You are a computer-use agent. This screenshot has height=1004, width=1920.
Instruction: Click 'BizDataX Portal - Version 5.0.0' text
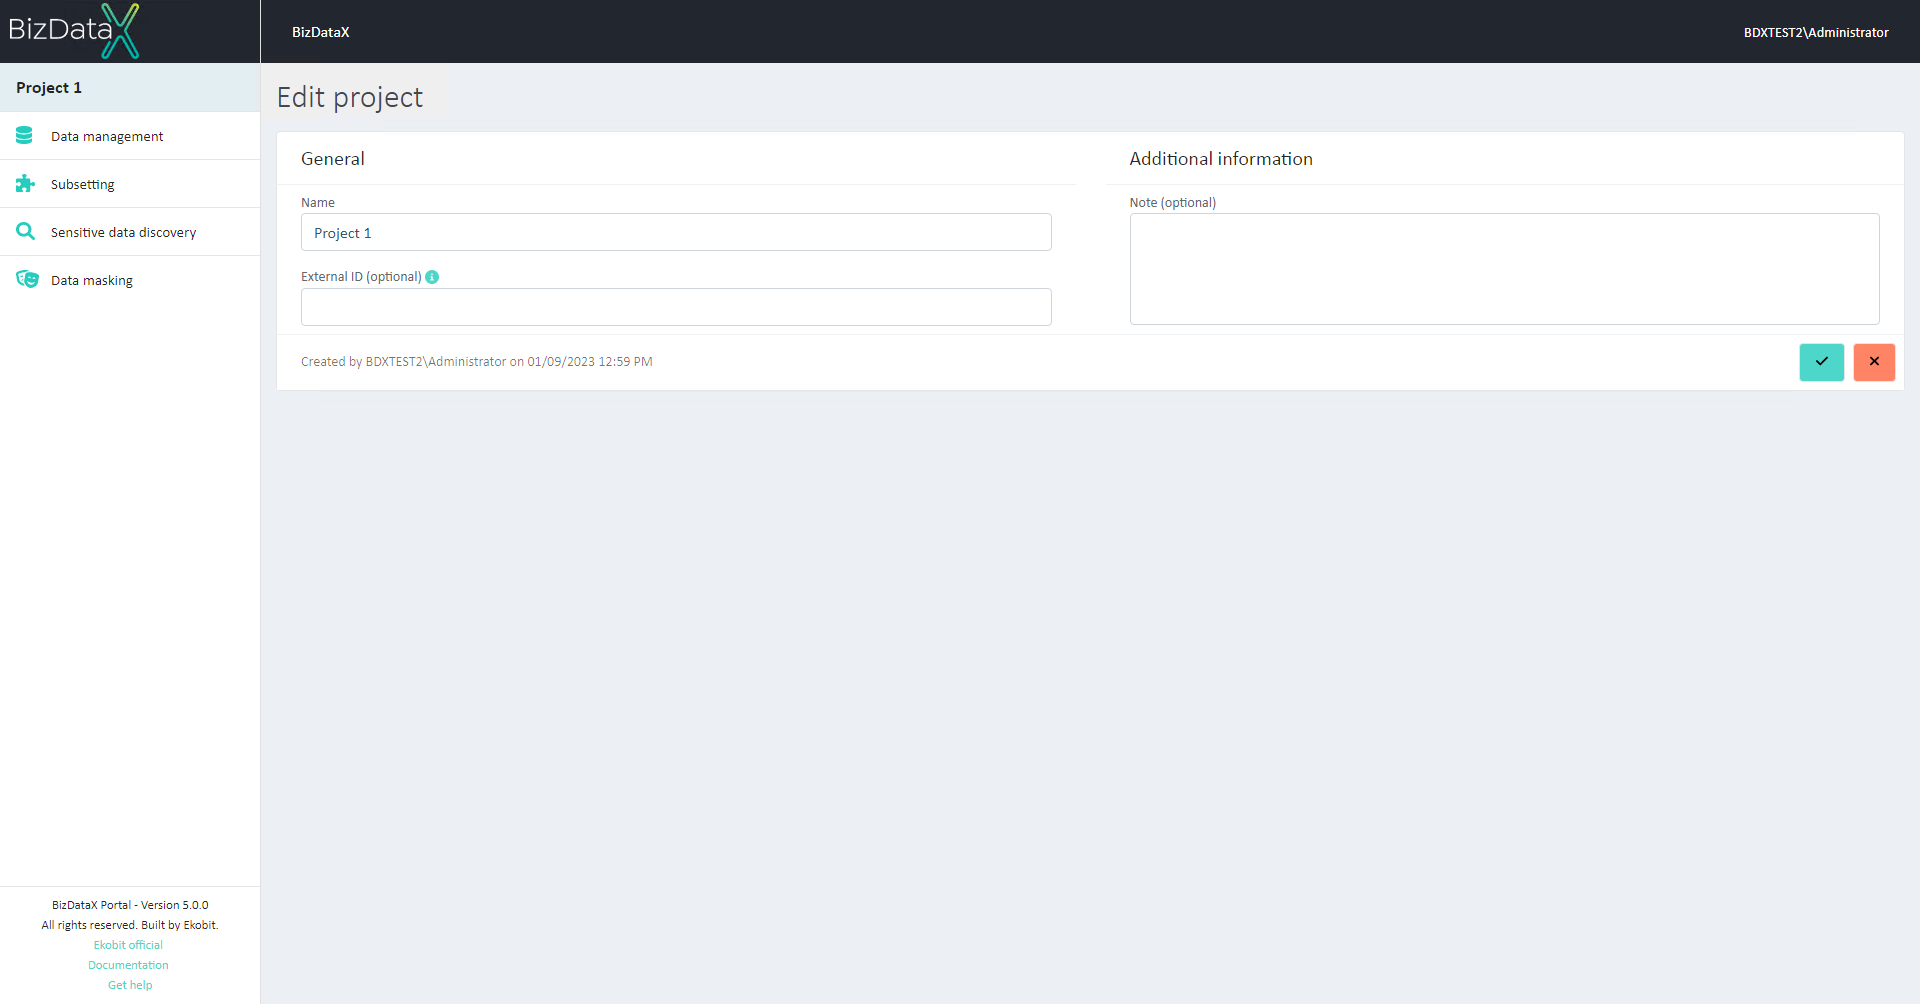tap(130, 905)
